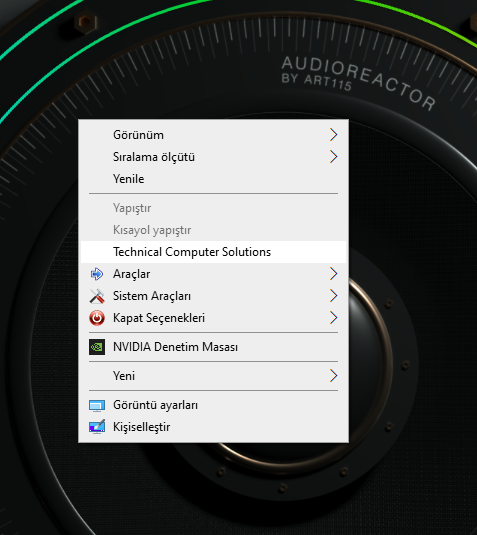
Task: Expand the Yeni submenu chevron
Action: 334,376
